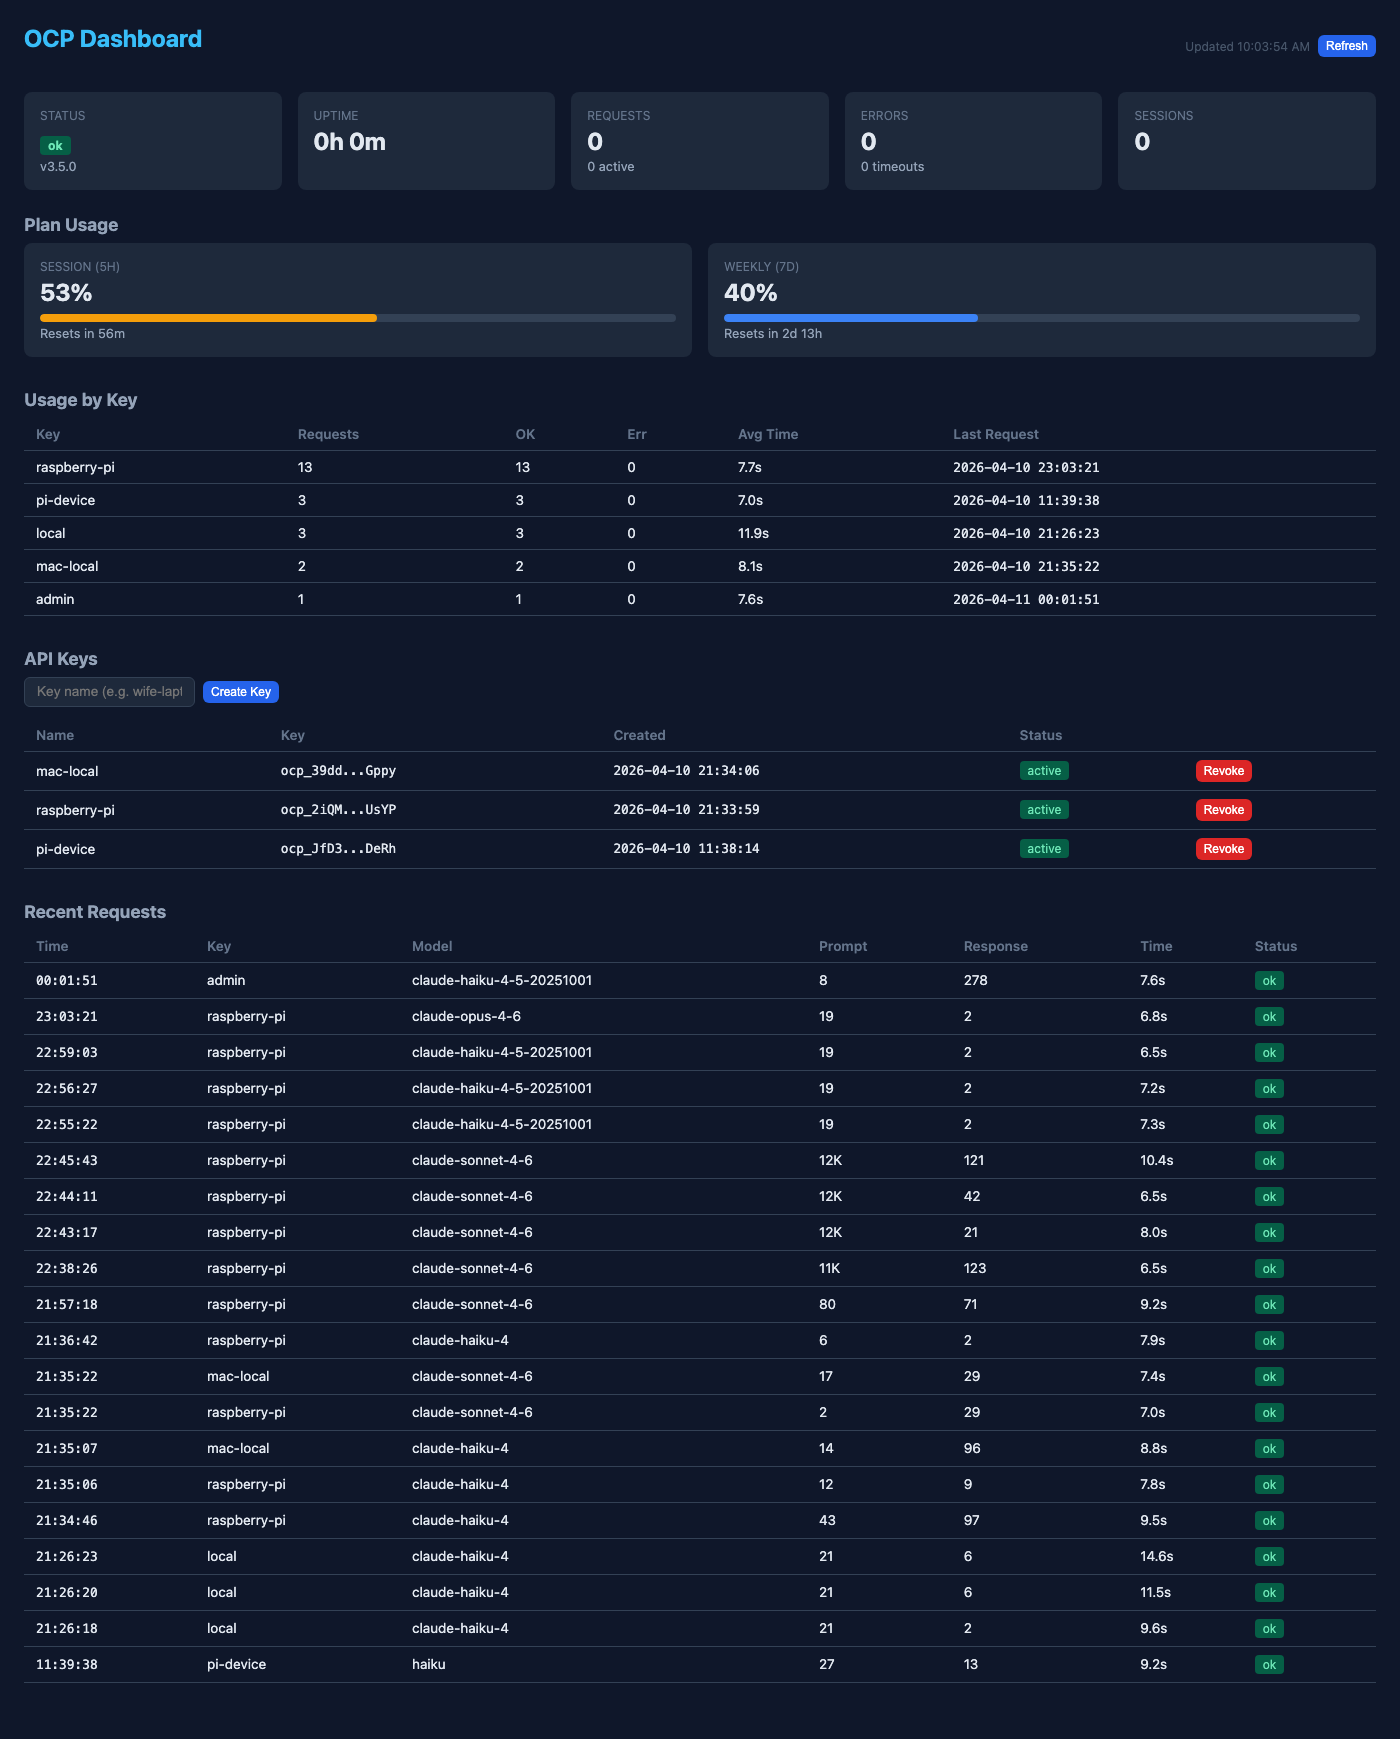Image resolution: width=1400 pixels, height=1739 pixels.
Task: Click the 53% session usage value
Action: pos(66,293)
